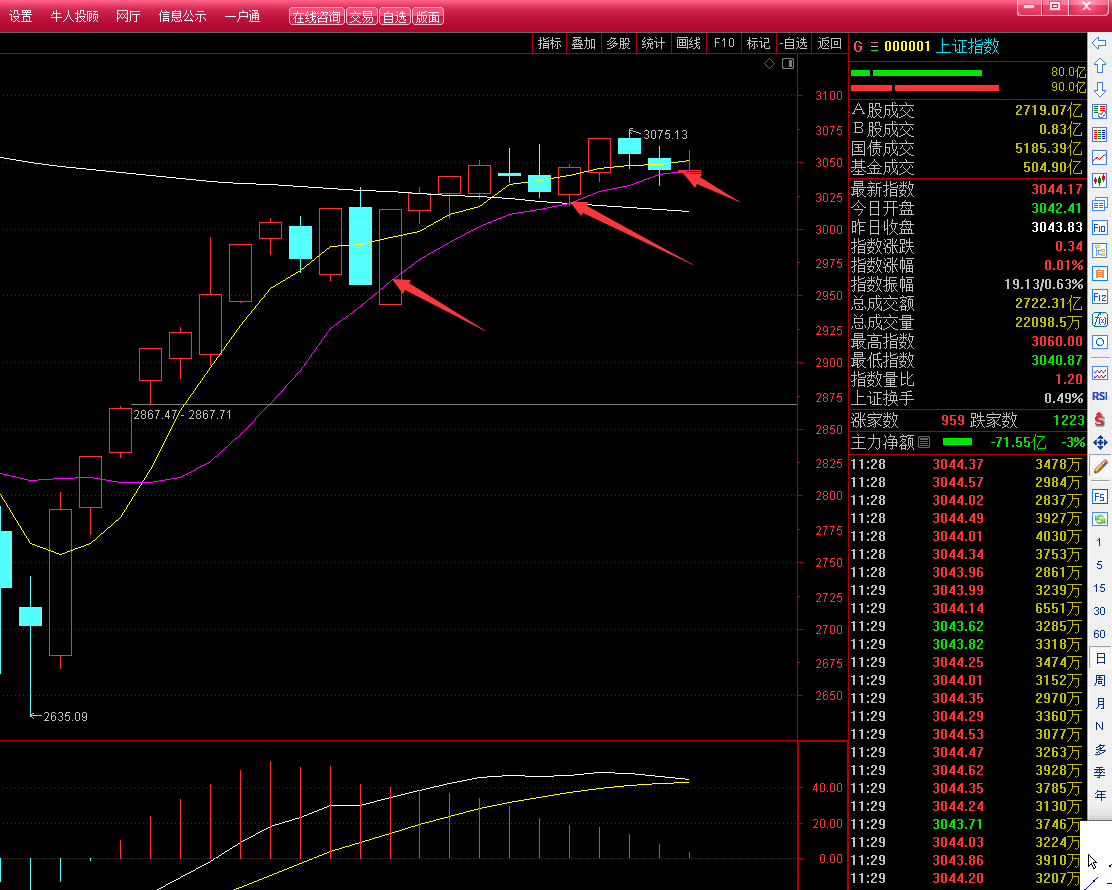Click the 上证指数 stock name

(x=968, y=47)
